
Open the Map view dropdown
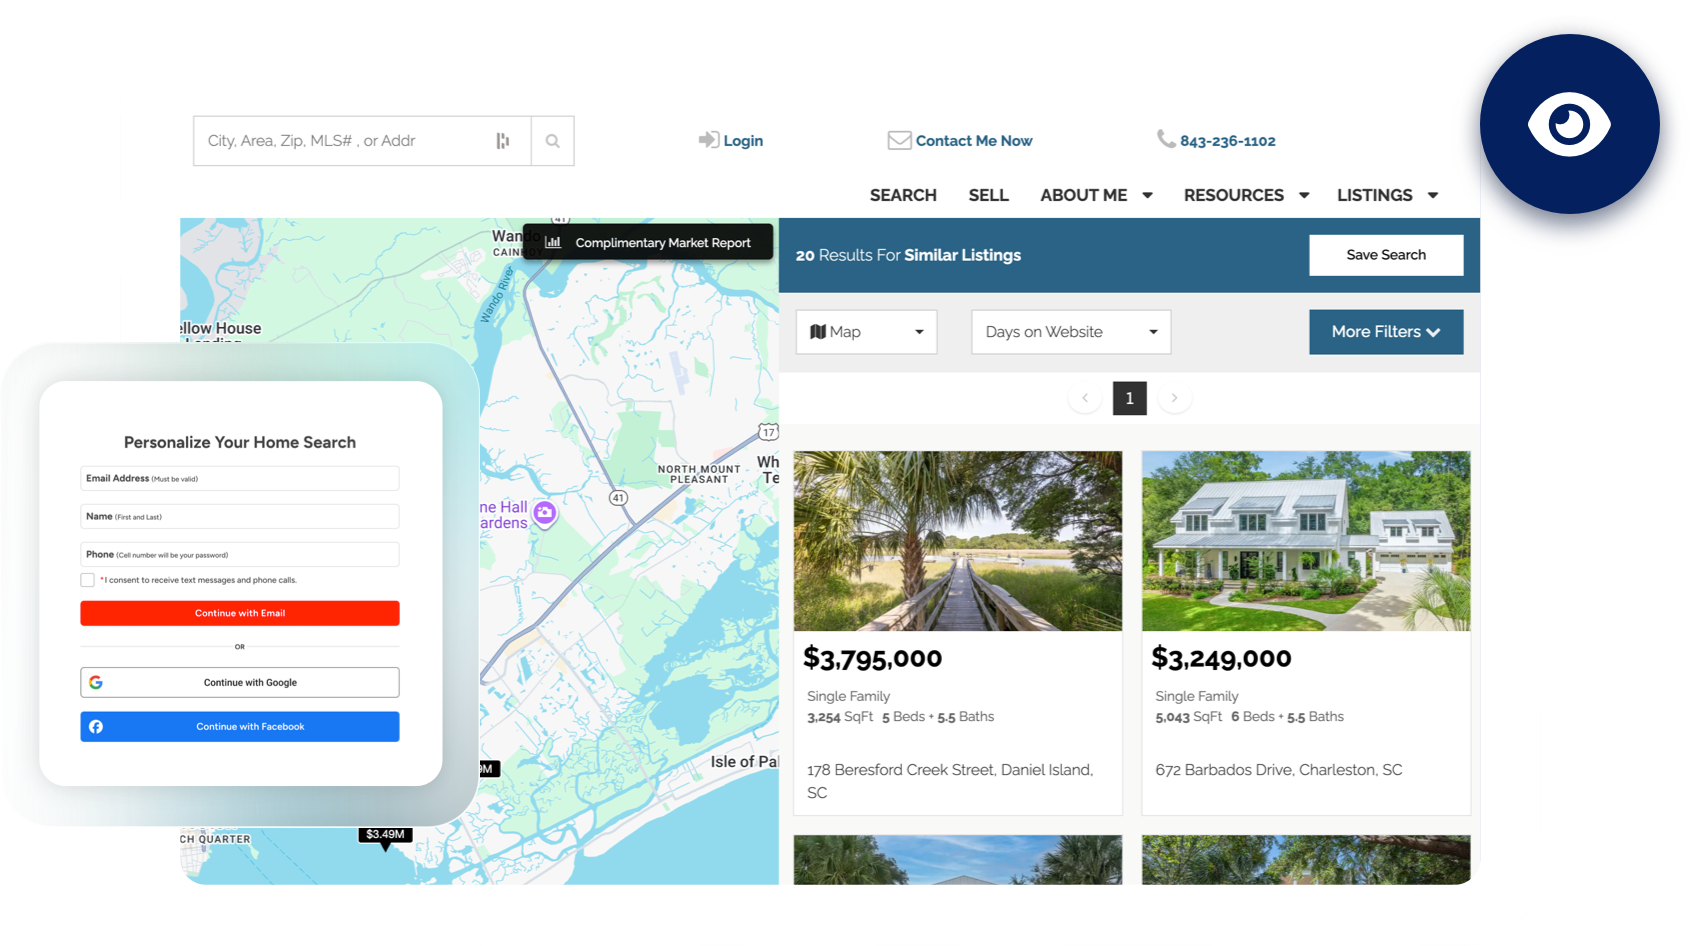(x=866, y=332)
